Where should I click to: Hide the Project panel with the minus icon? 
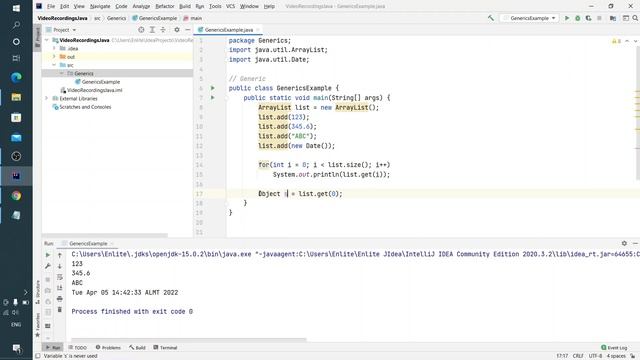point(187,30)
